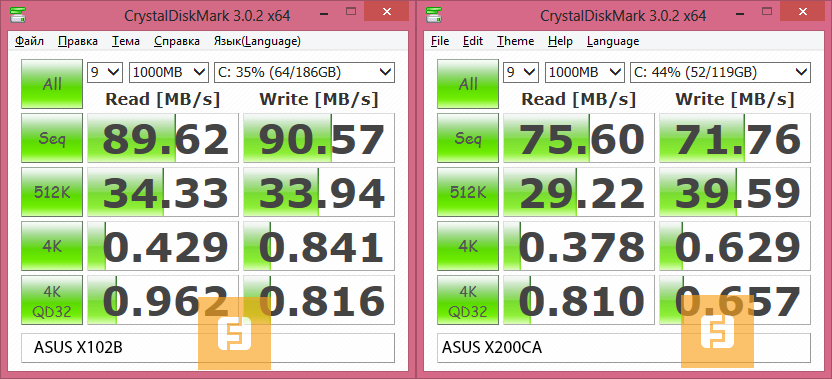Image resolution: width=832 pixels, height=379 pixels.
Task: Click 4K QD32 read value 0.810
Action: click(x=579, y=300)
